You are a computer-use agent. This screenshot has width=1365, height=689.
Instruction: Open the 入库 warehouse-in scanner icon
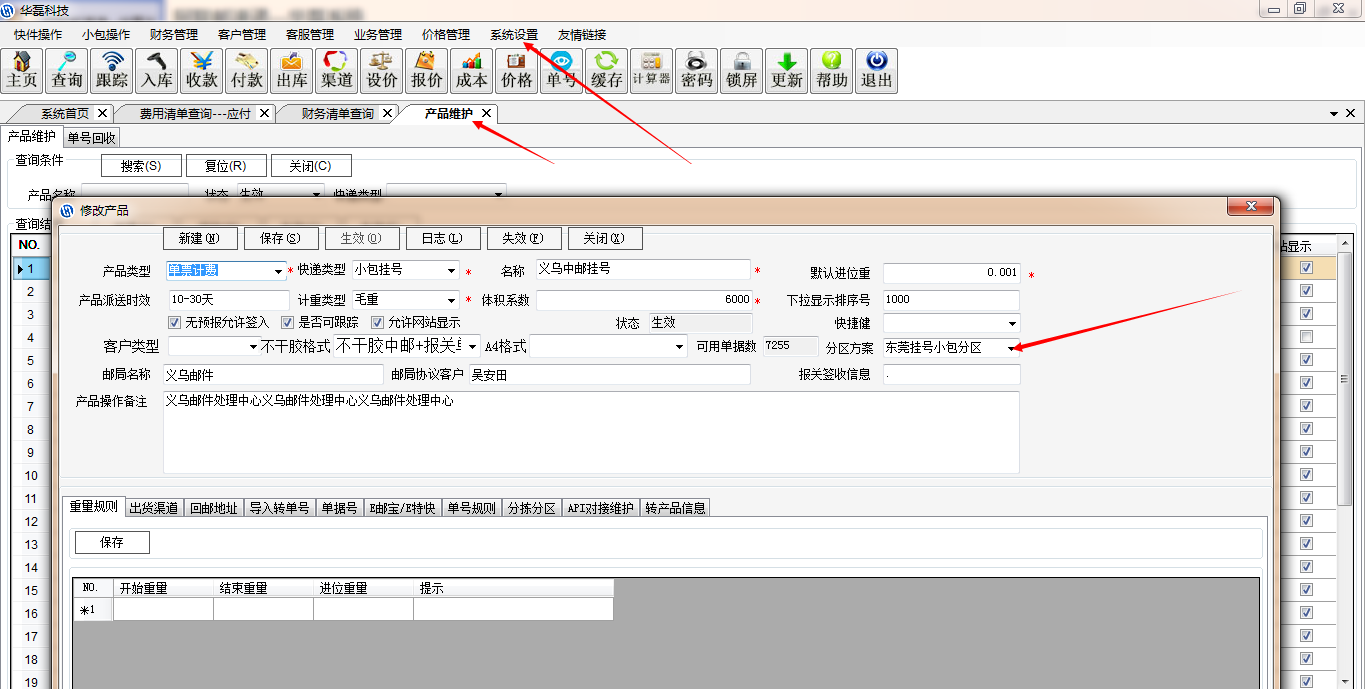157,71
